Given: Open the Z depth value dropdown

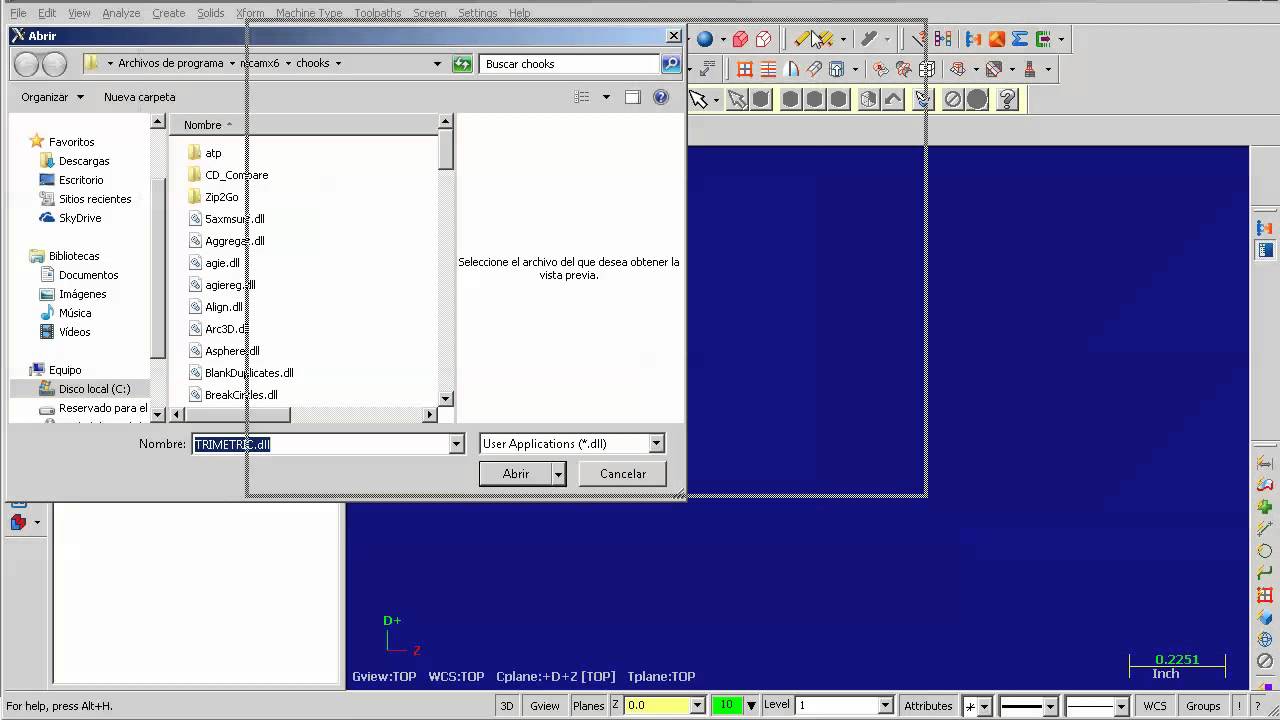Looking at the screenshot, I should (698, 706).
